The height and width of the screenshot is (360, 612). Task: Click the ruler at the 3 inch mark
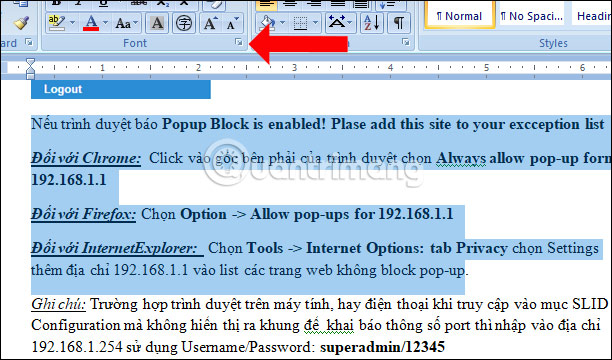pos(294,68)
